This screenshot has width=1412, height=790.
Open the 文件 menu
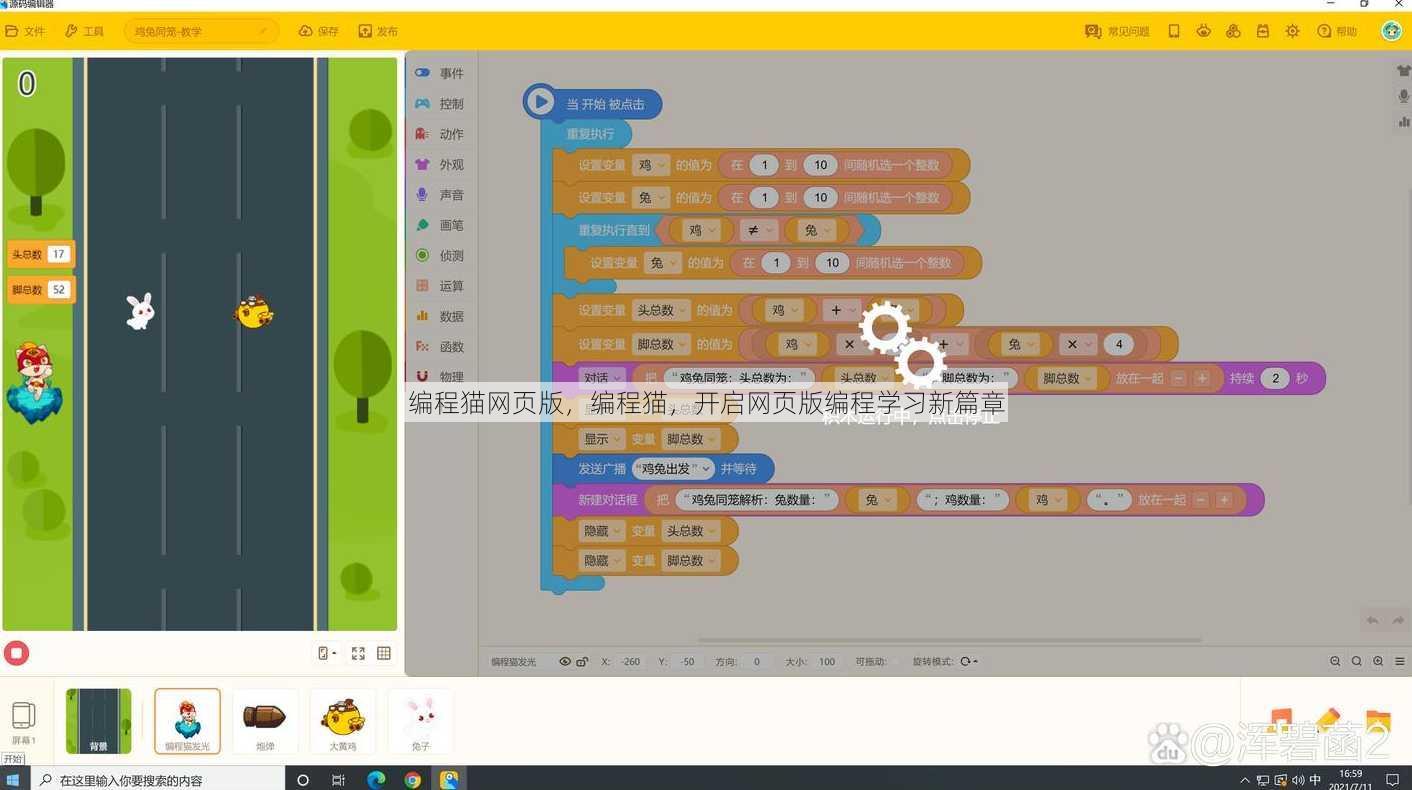coord(25,31)
